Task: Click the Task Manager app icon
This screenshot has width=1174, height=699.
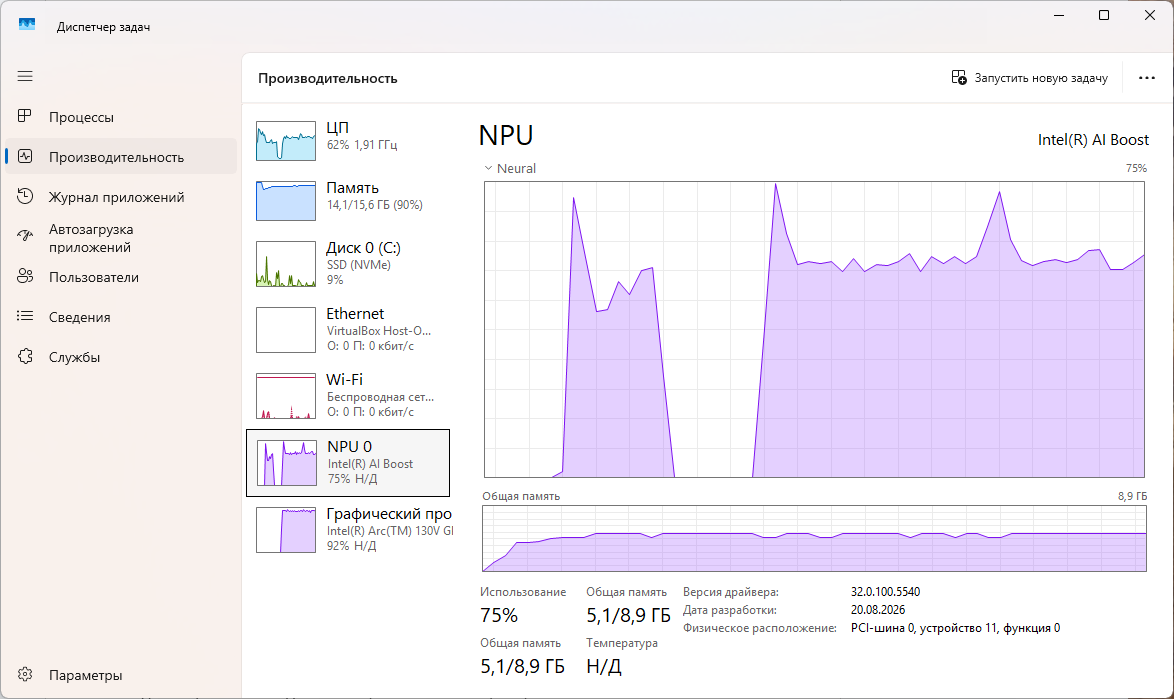Action: 27,25
